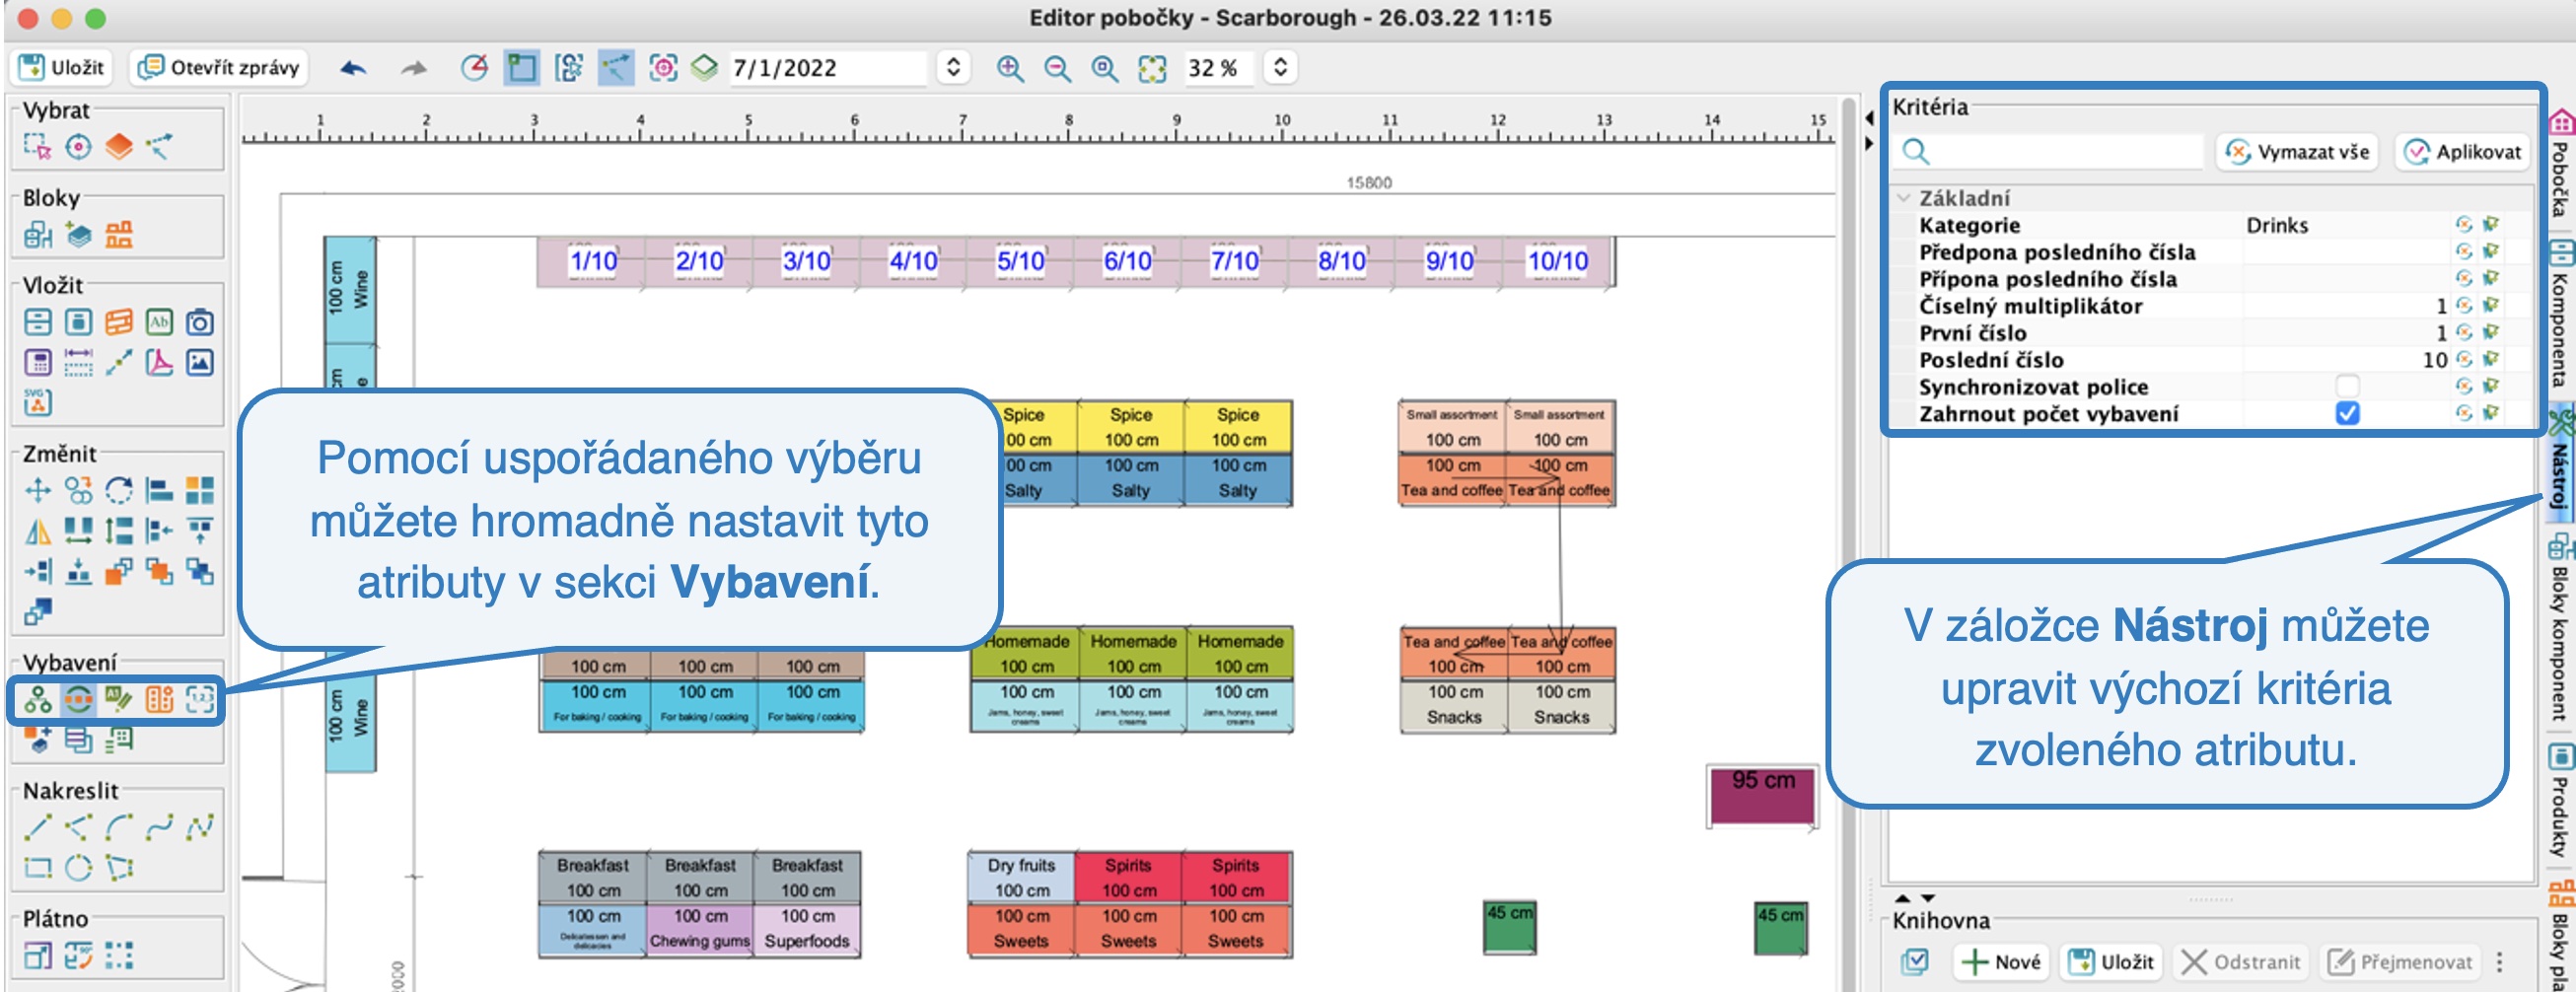Image resolution: width=2576 pixels, height=992 pixels.
Task: Insert a camera element from Vložit
Action: click(200, 322)
